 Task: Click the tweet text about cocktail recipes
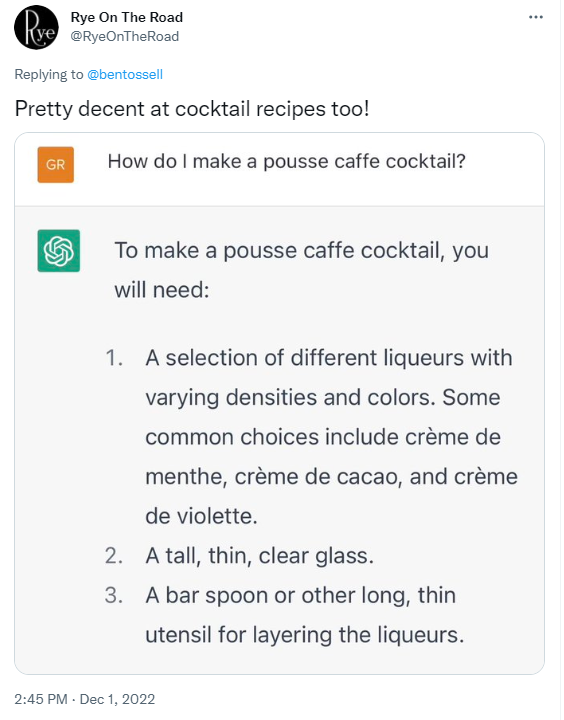coord(192,109)
